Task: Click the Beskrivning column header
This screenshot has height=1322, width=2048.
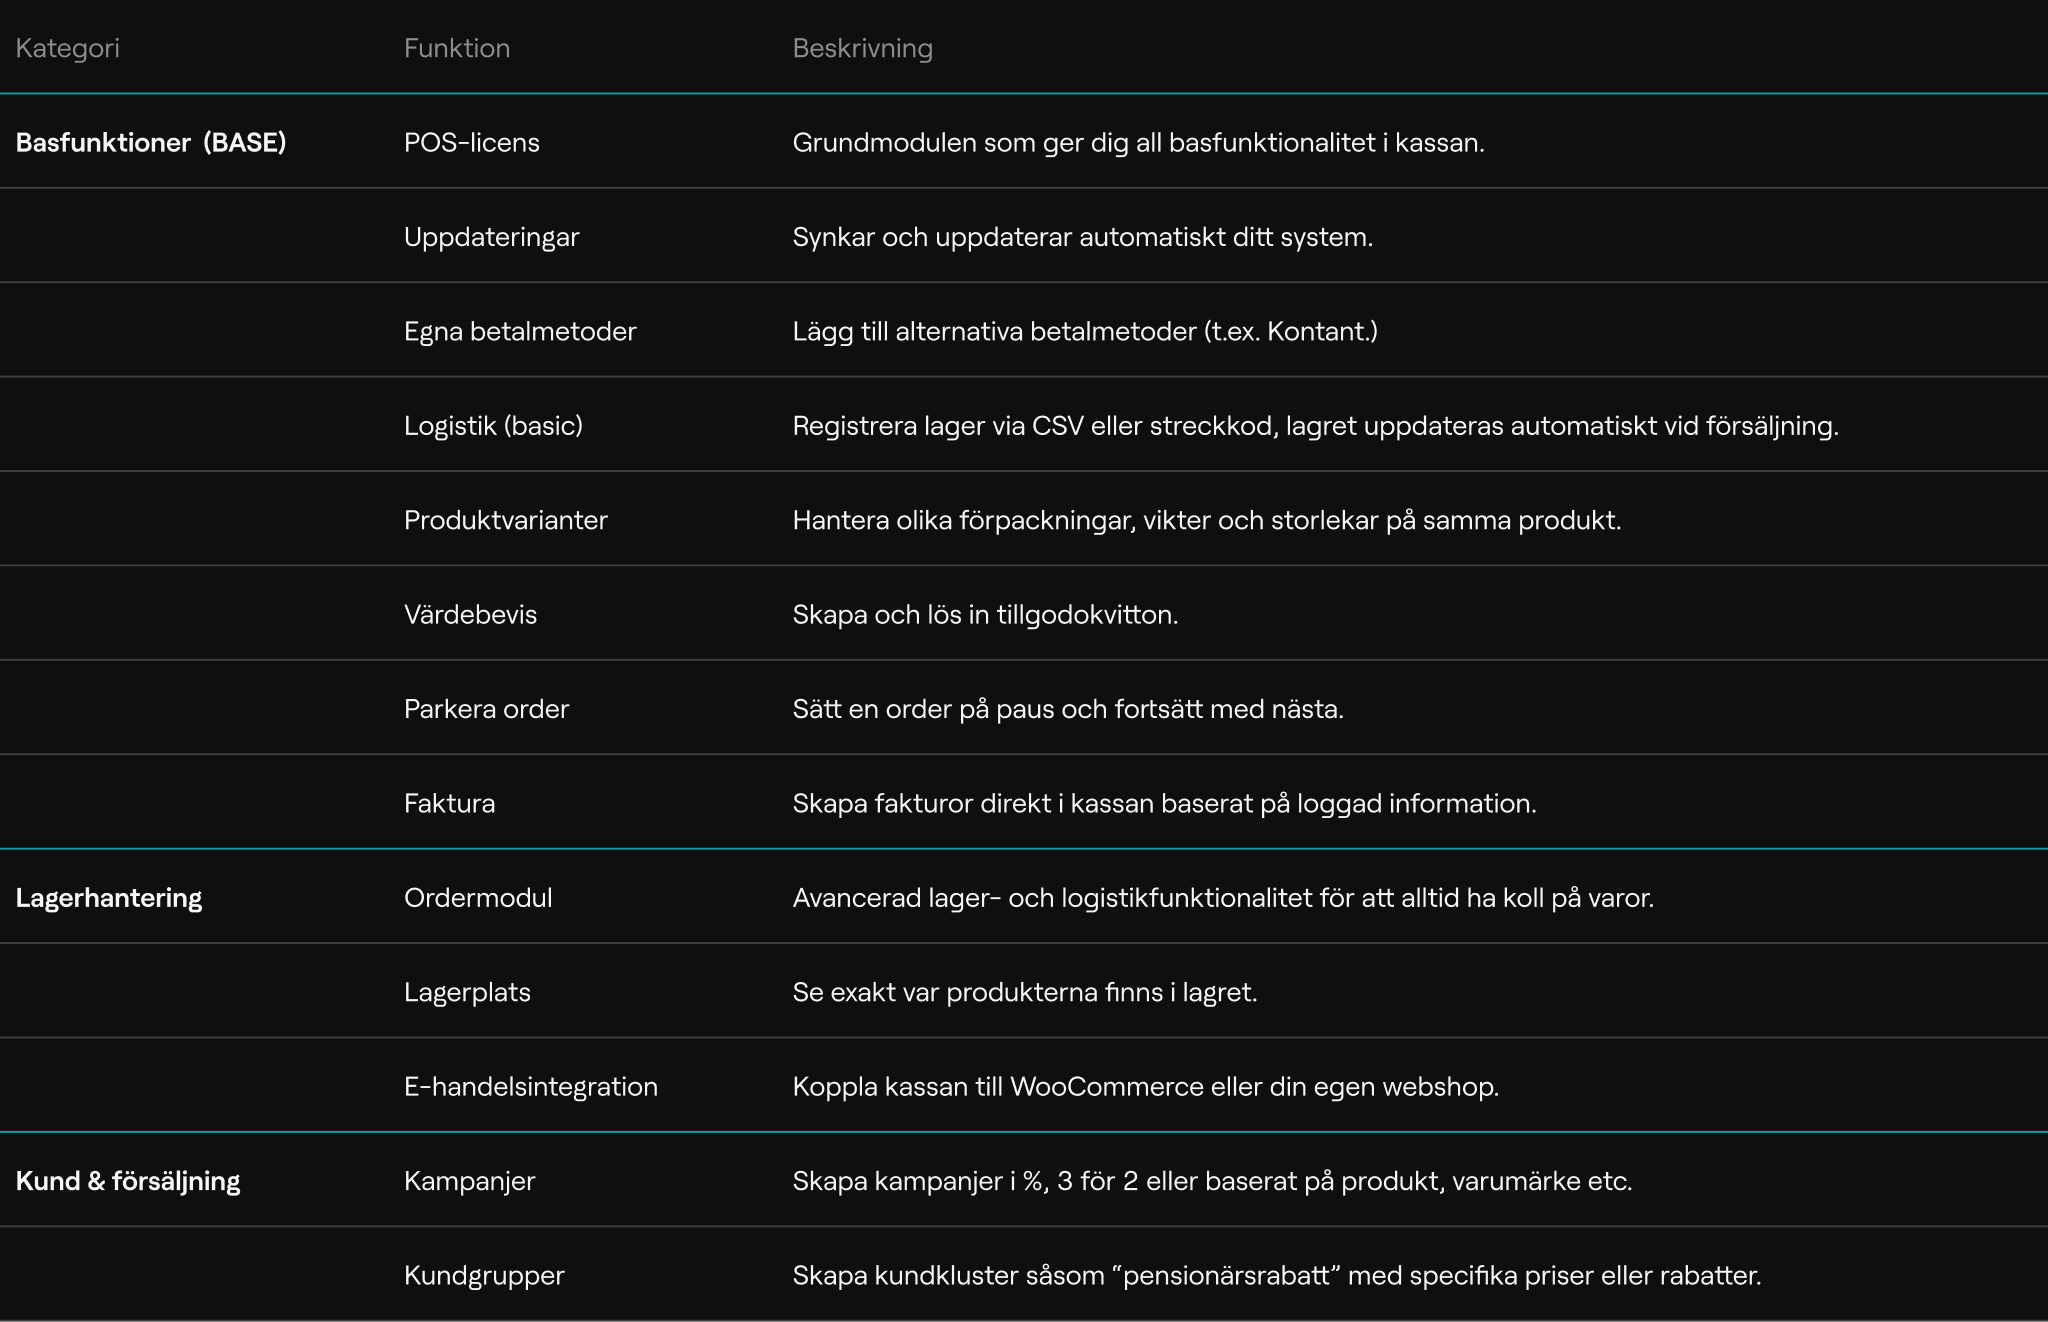Action: pyautogui.click(x=862, y=48)
